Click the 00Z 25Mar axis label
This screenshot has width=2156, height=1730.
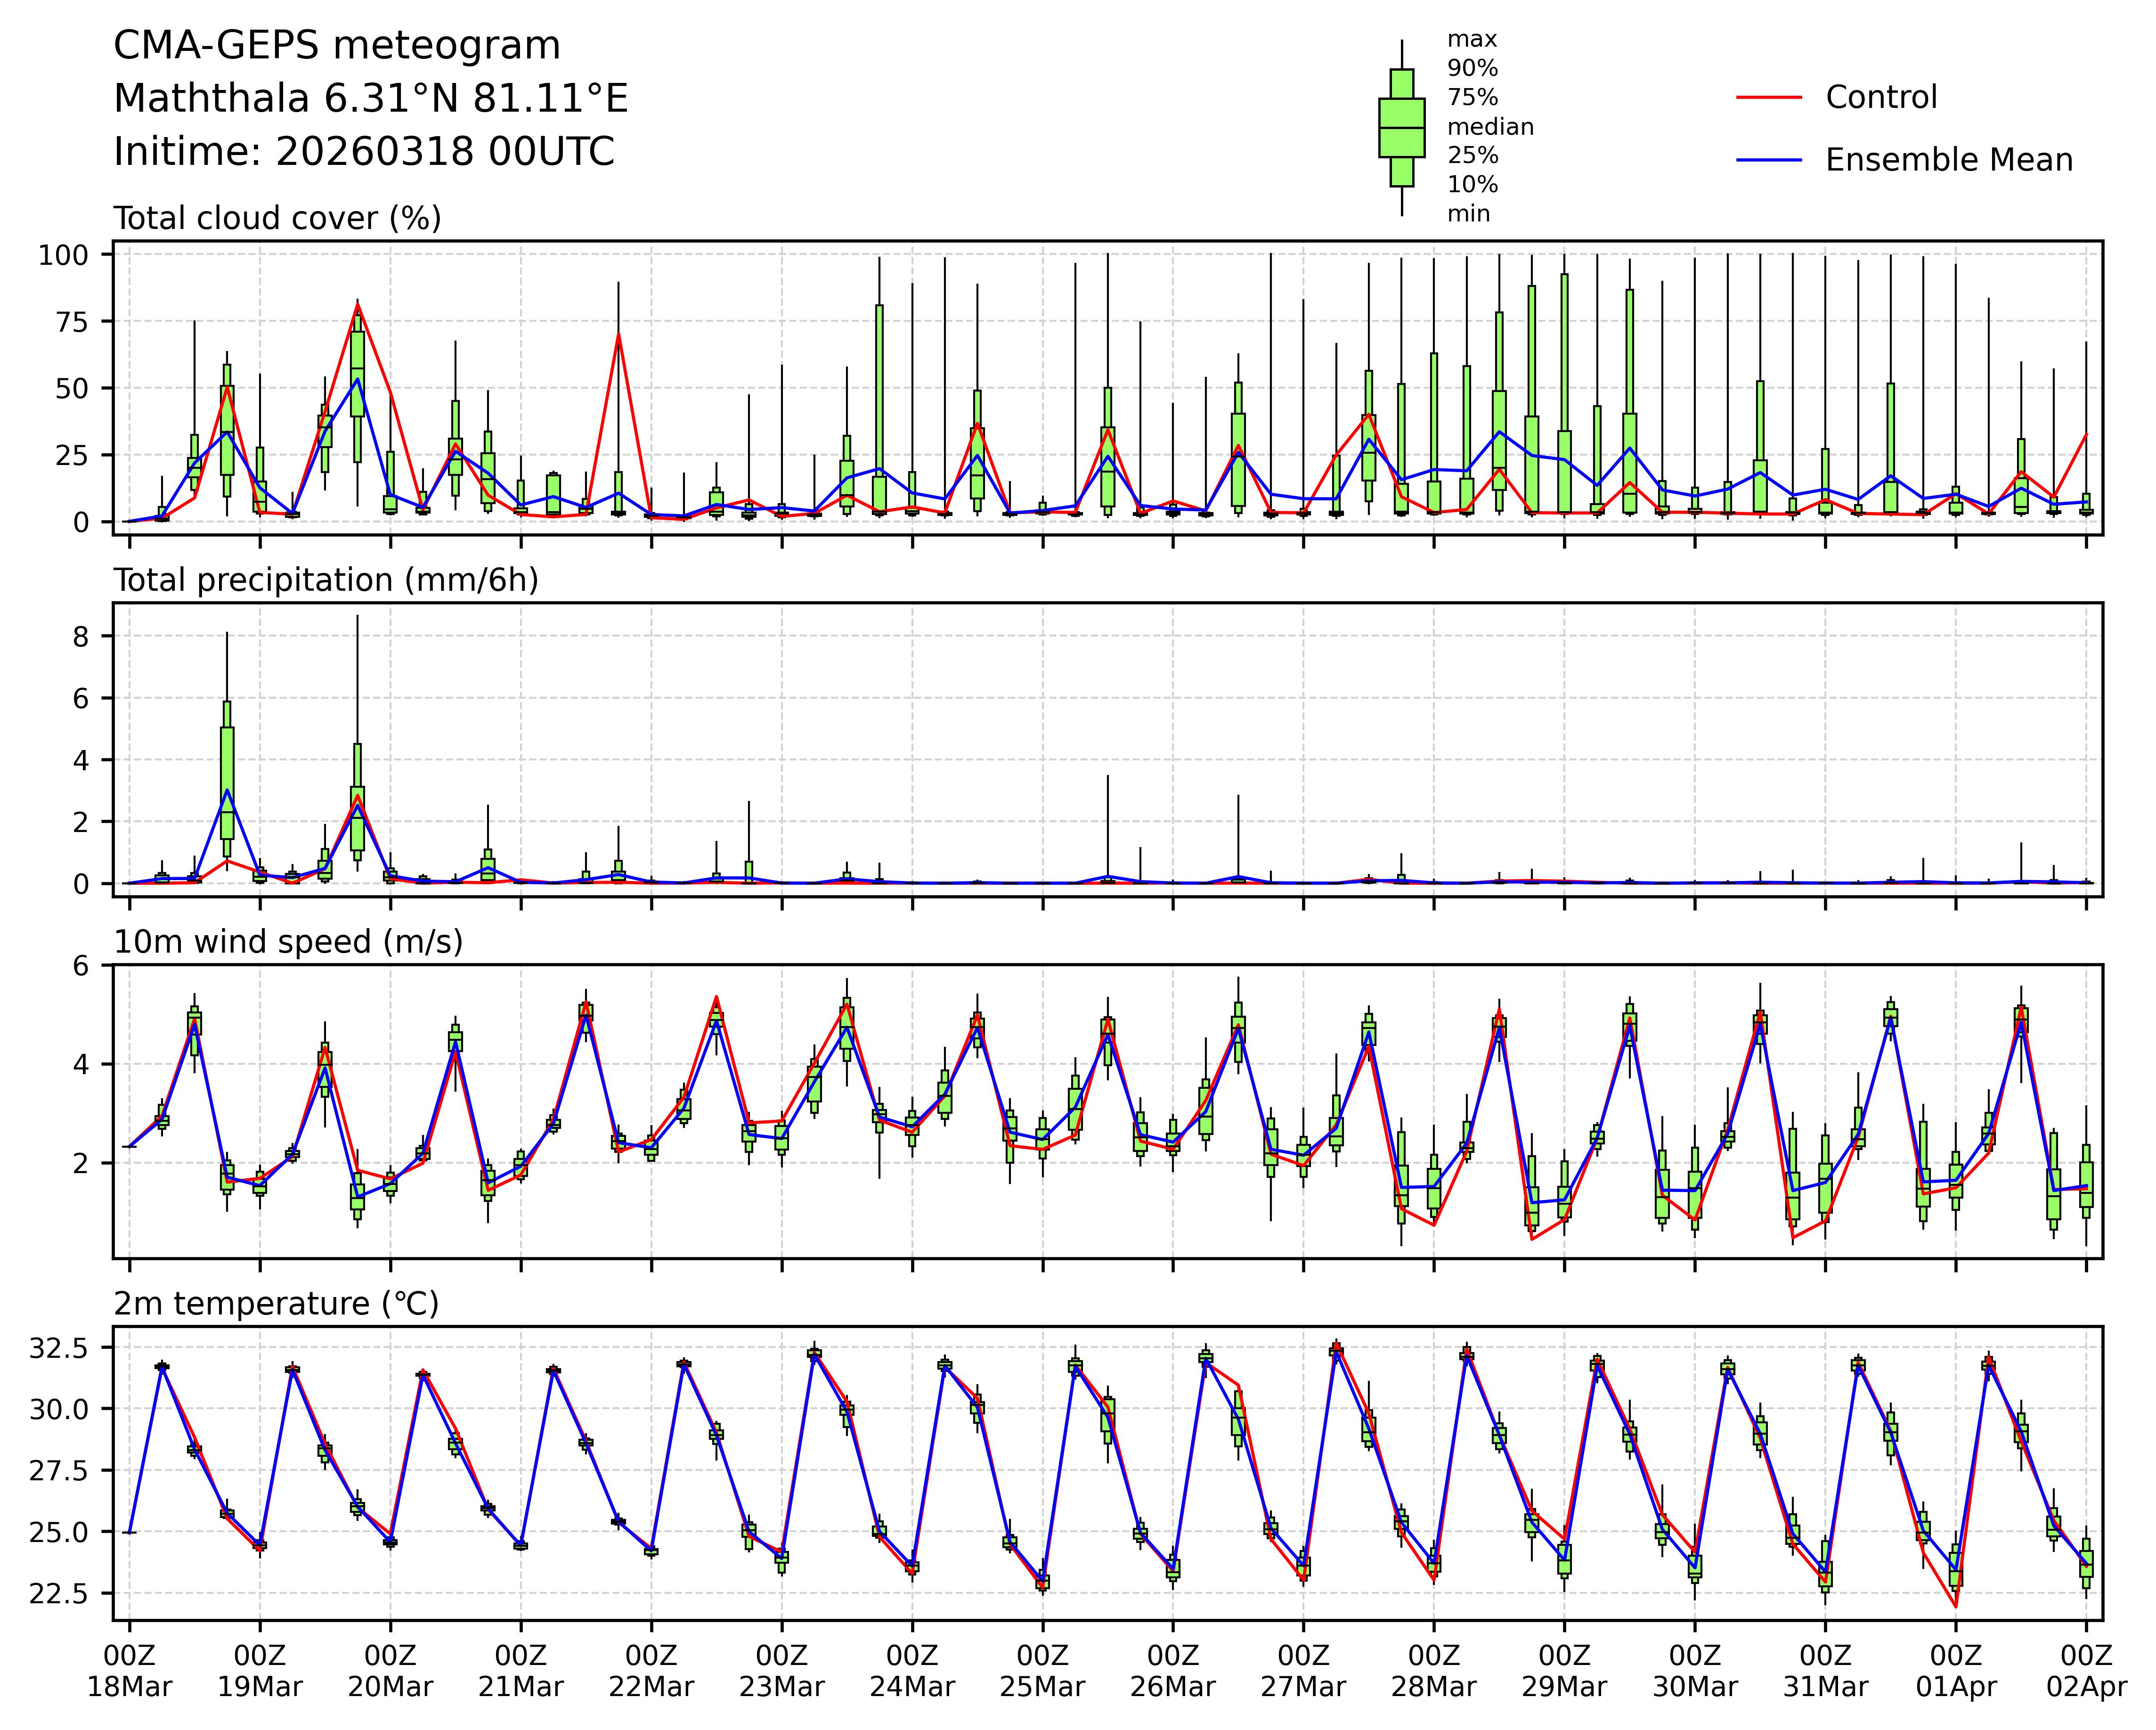(1042, 1670)
